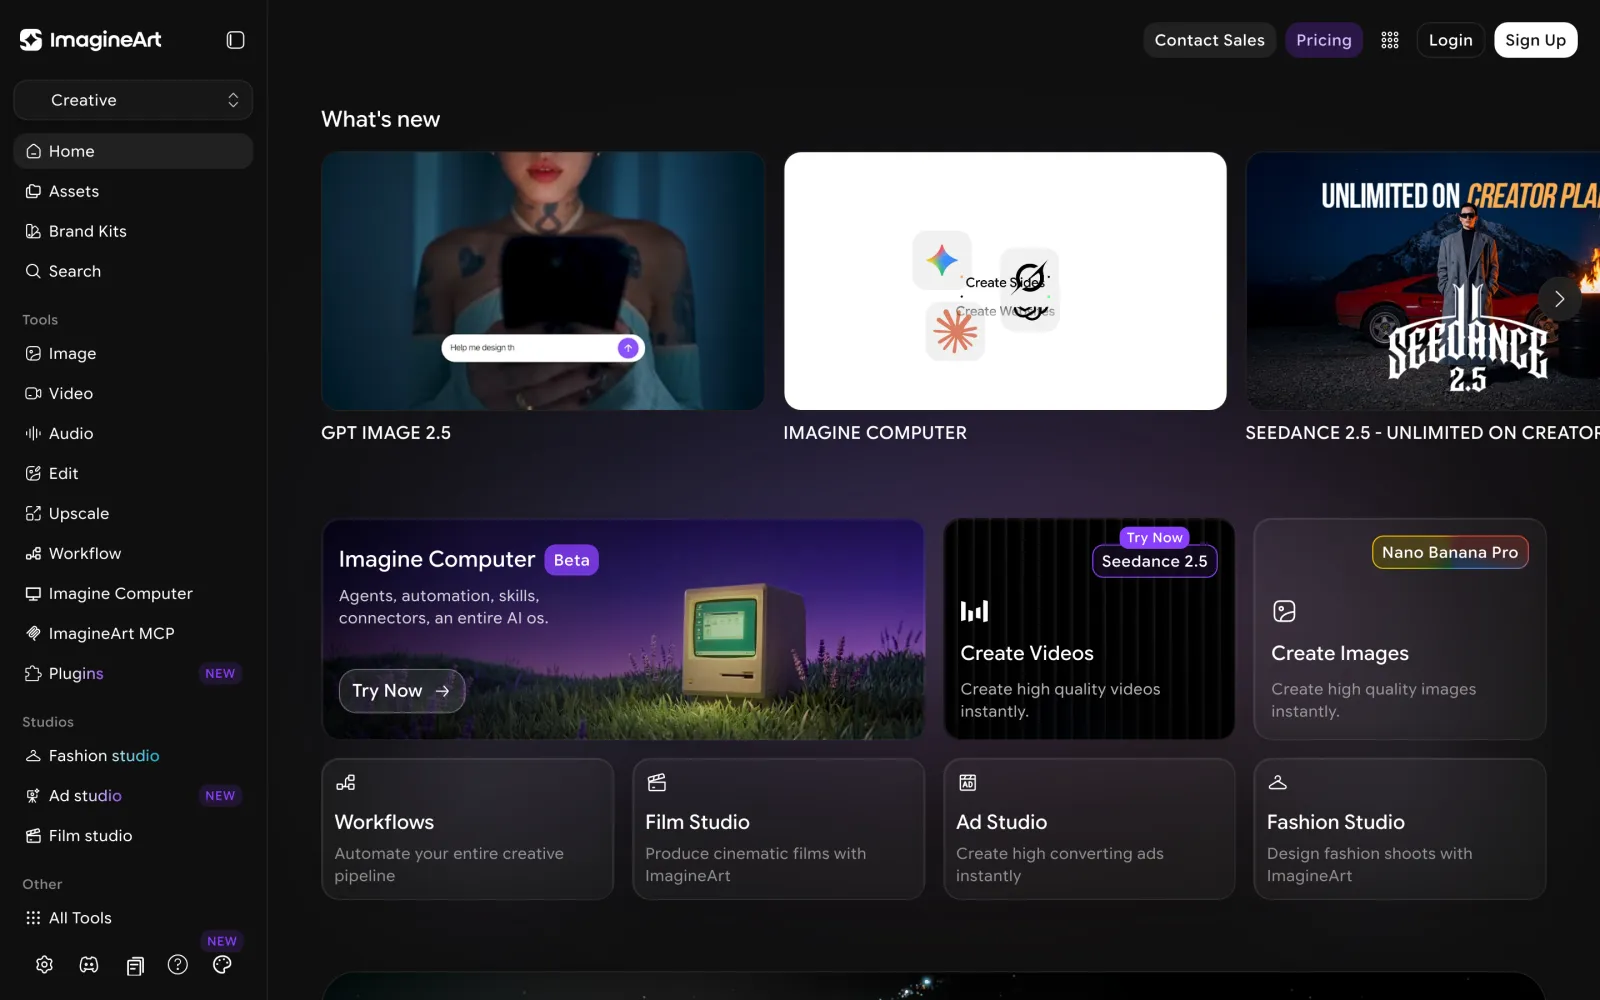Open the GPT Image 2.5 thumbnail
The image size is (1600, 1000).
coord(543,281)
